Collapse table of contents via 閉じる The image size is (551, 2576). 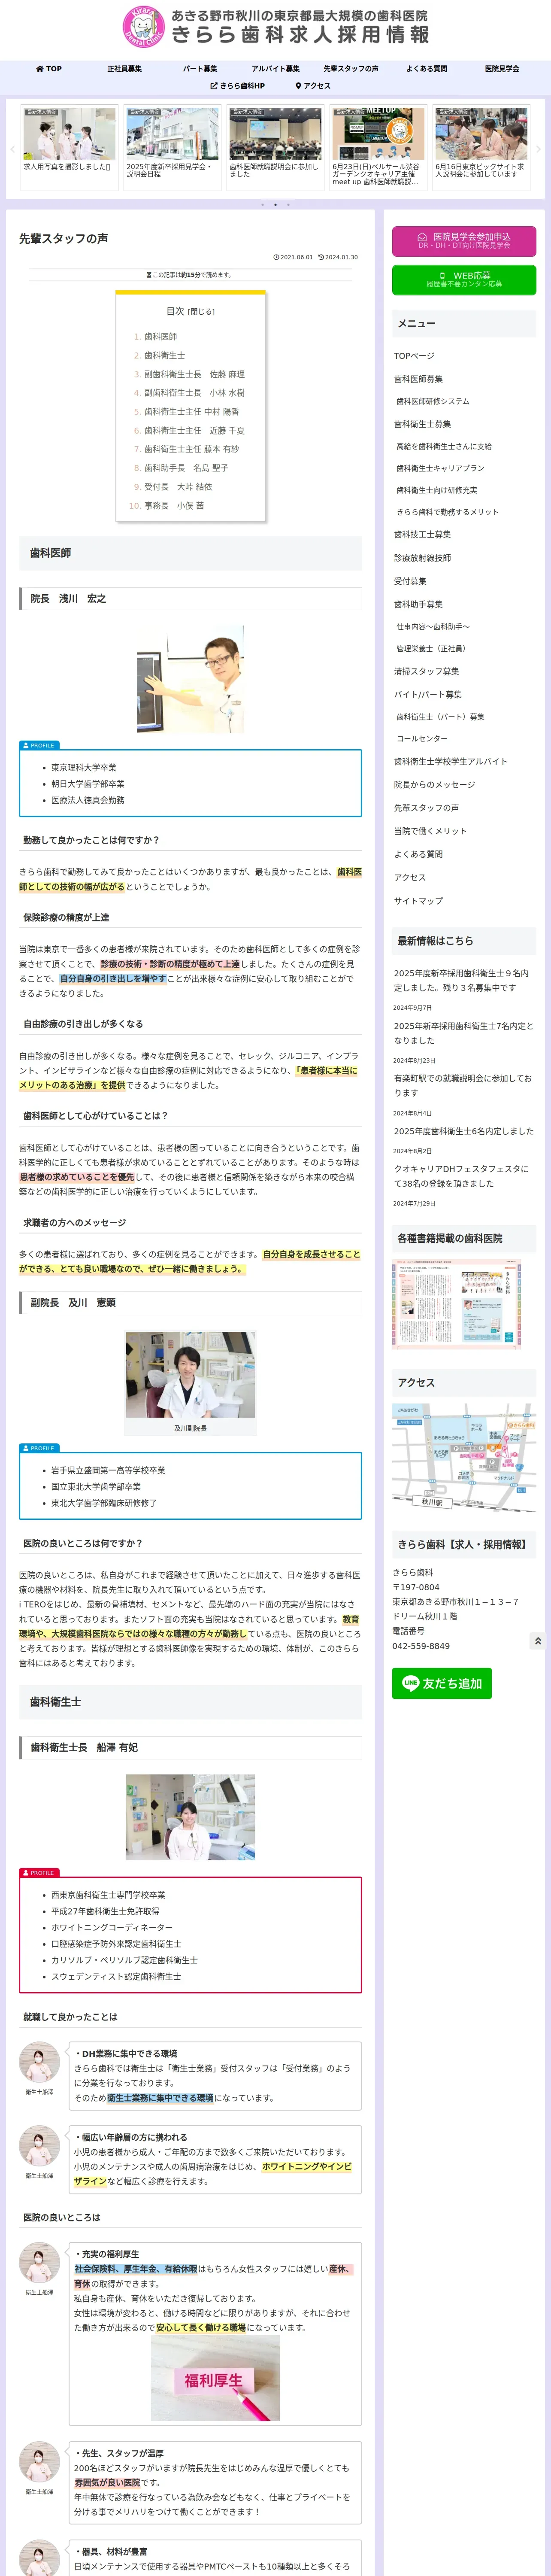[201, 312]
